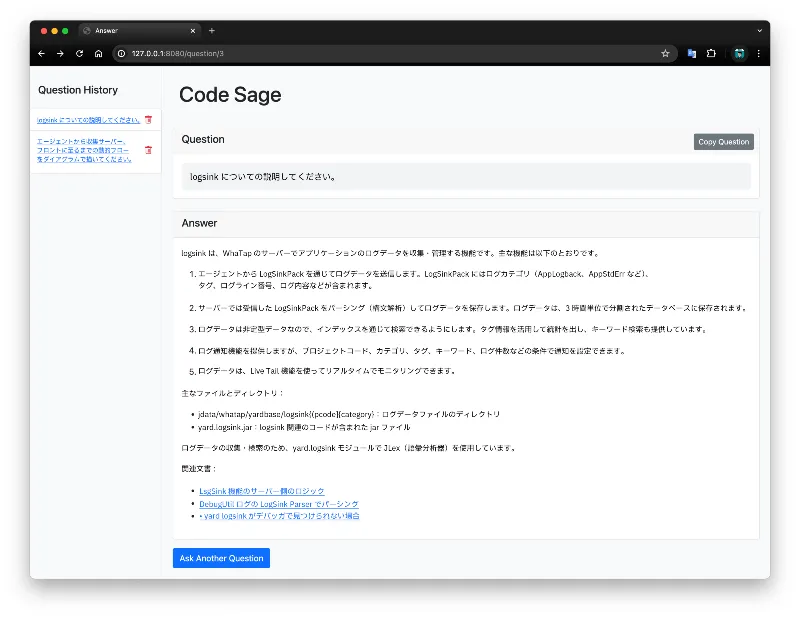Open the extensions puzzle icon

[x=711, y=54]
